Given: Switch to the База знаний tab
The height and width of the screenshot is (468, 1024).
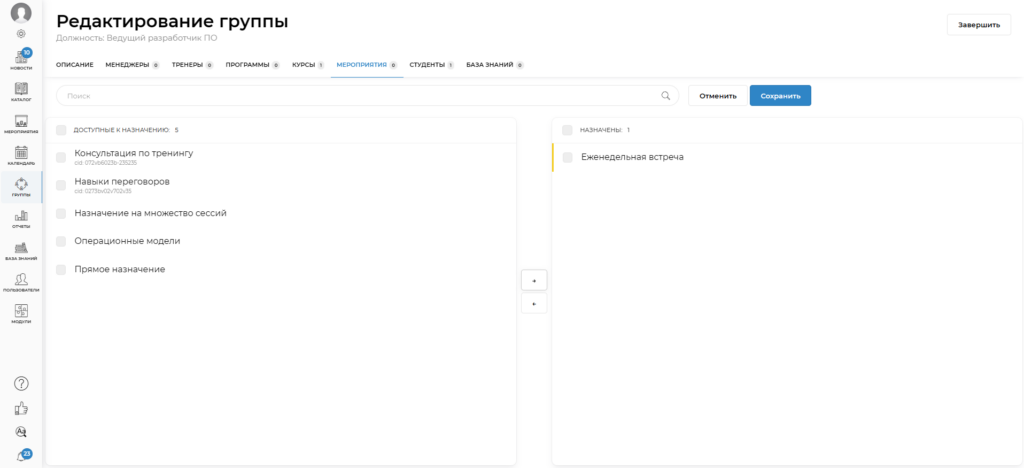Looking at the screenshot, I should coord(494,65).
